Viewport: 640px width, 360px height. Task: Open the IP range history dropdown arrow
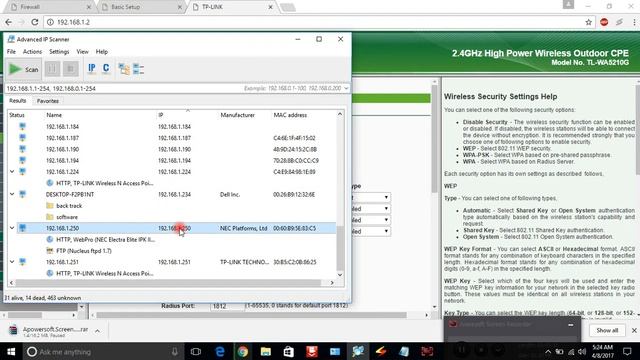point(346,88)
